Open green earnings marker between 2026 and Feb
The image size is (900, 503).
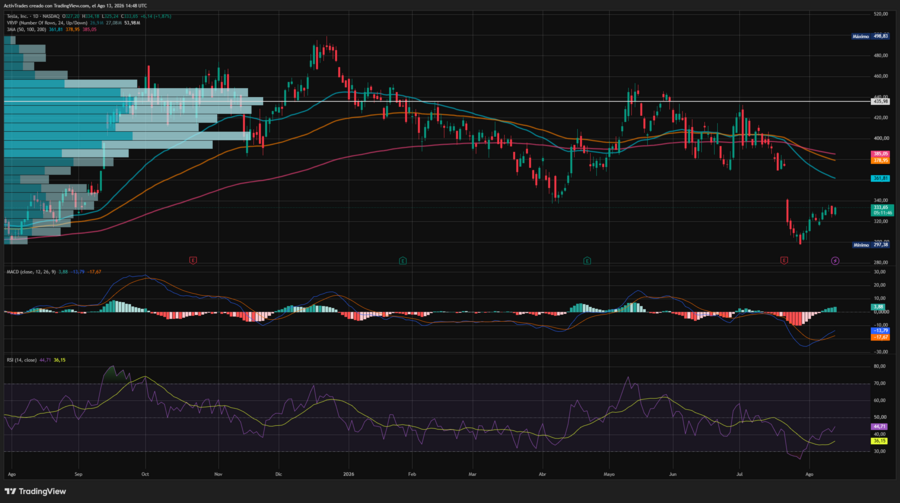[403, 261]
